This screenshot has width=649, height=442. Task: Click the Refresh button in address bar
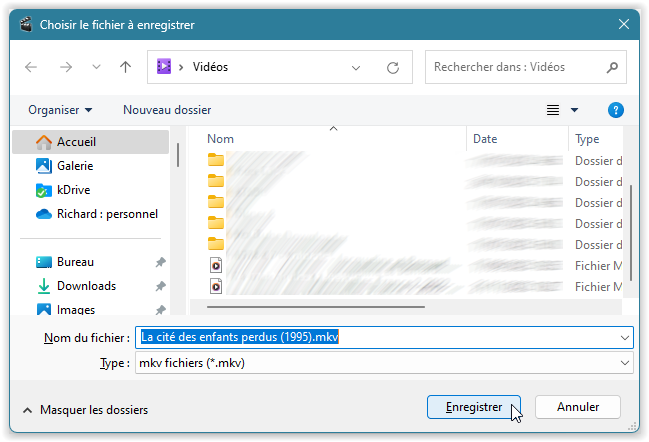tap(393, 67)
